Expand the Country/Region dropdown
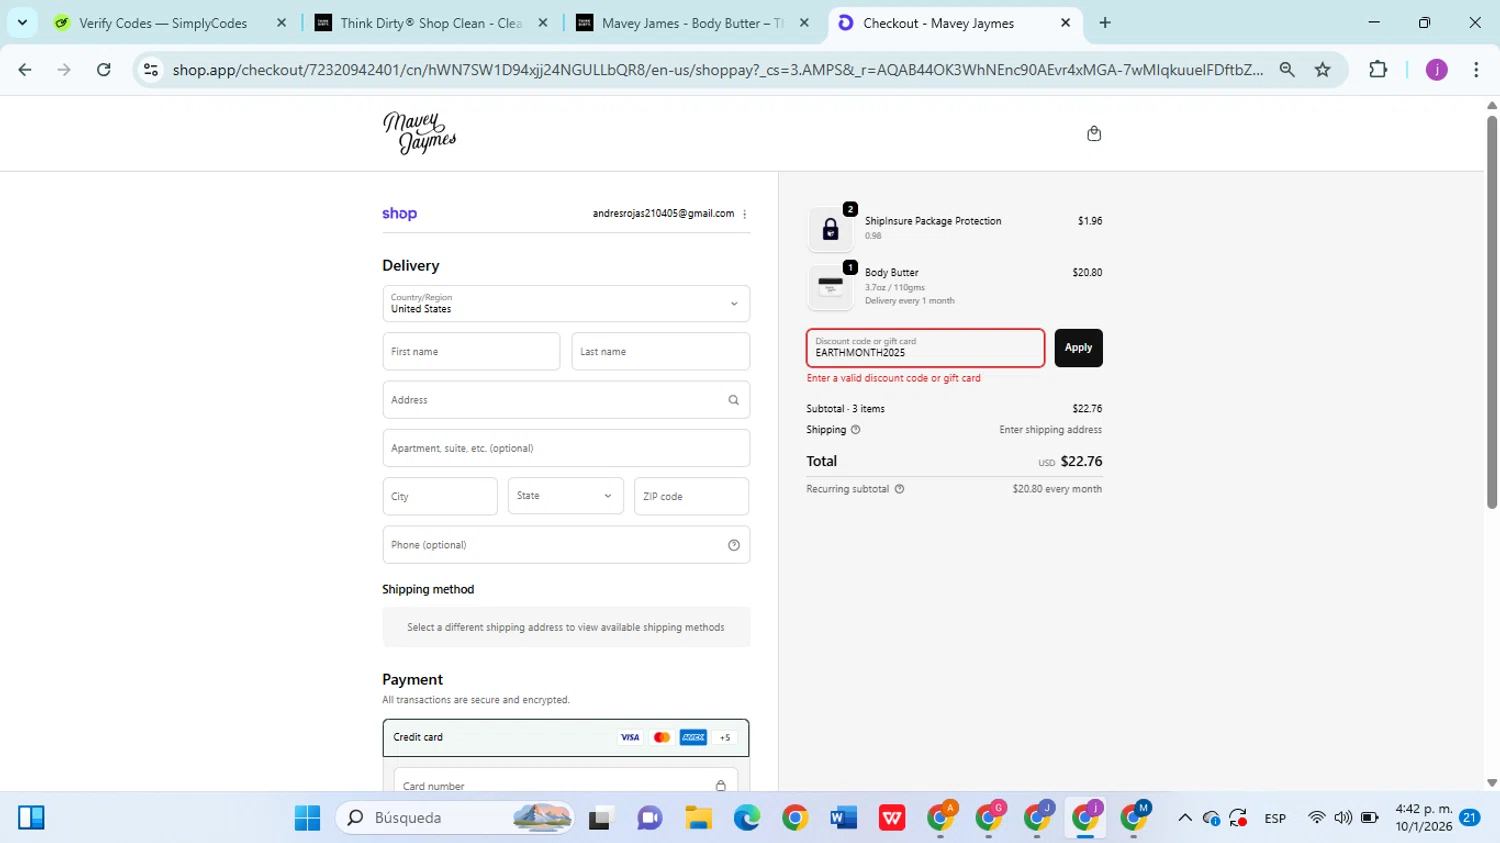This screenshot has width=1500, height=843. click(x=566, y=304)
